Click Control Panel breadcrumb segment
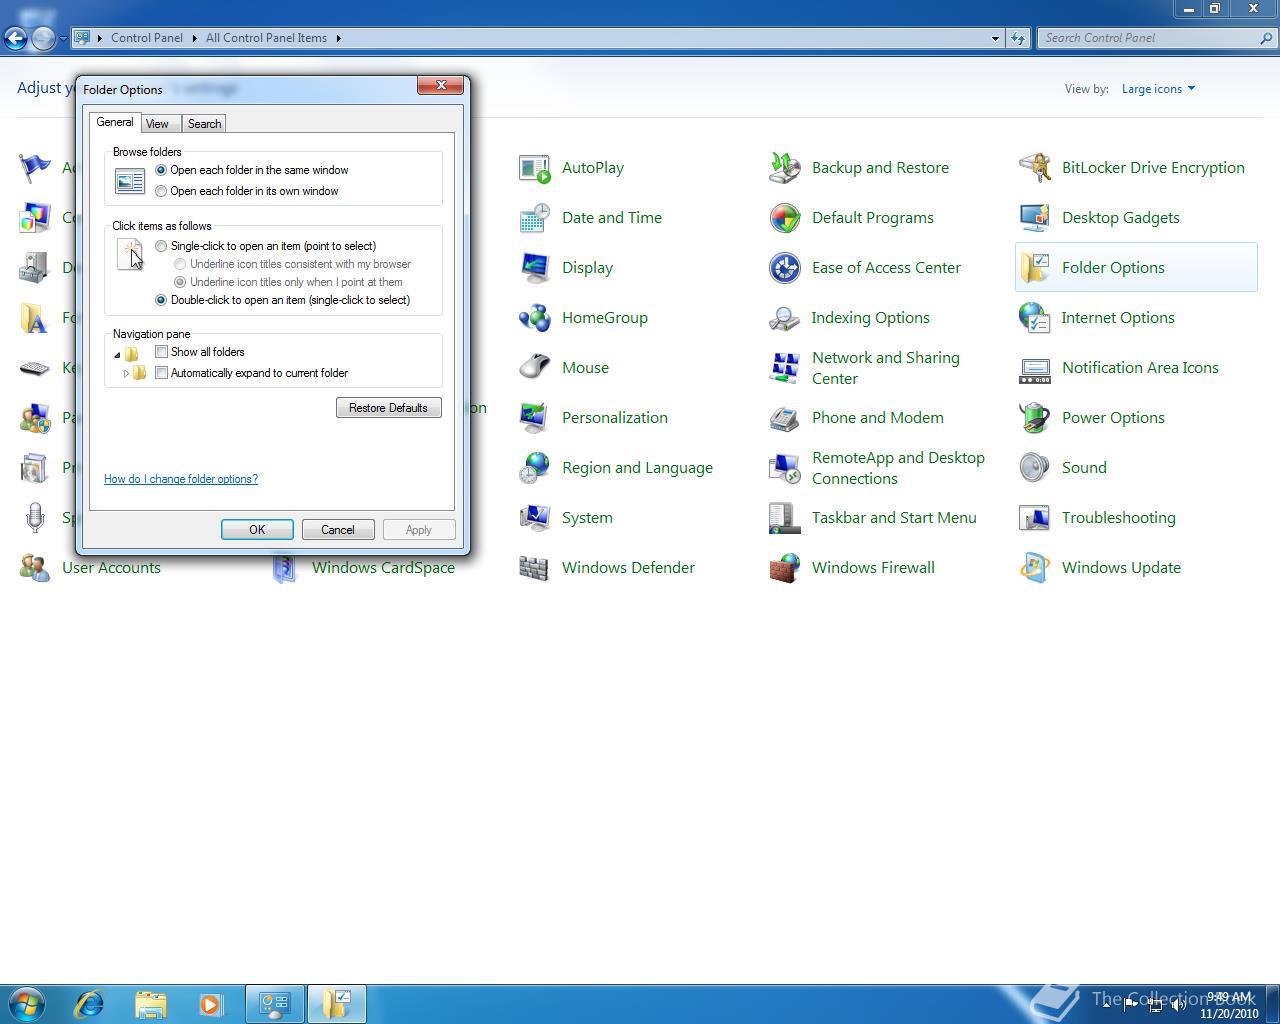This screenshot has height=1024, width=1280. (x=147, y=38)
